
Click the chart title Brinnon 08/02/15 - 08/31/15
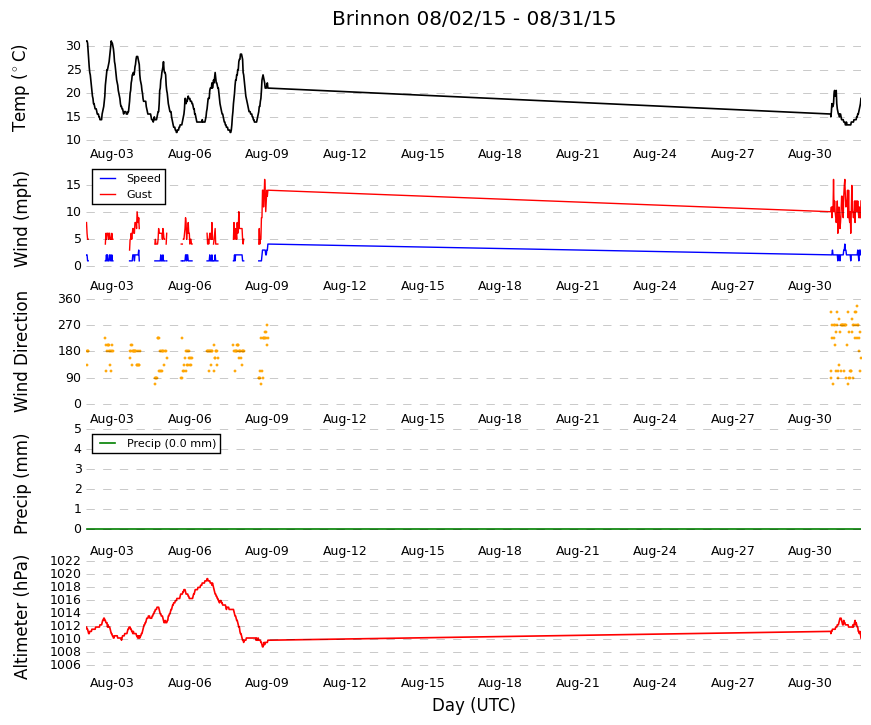click(474, 18)
